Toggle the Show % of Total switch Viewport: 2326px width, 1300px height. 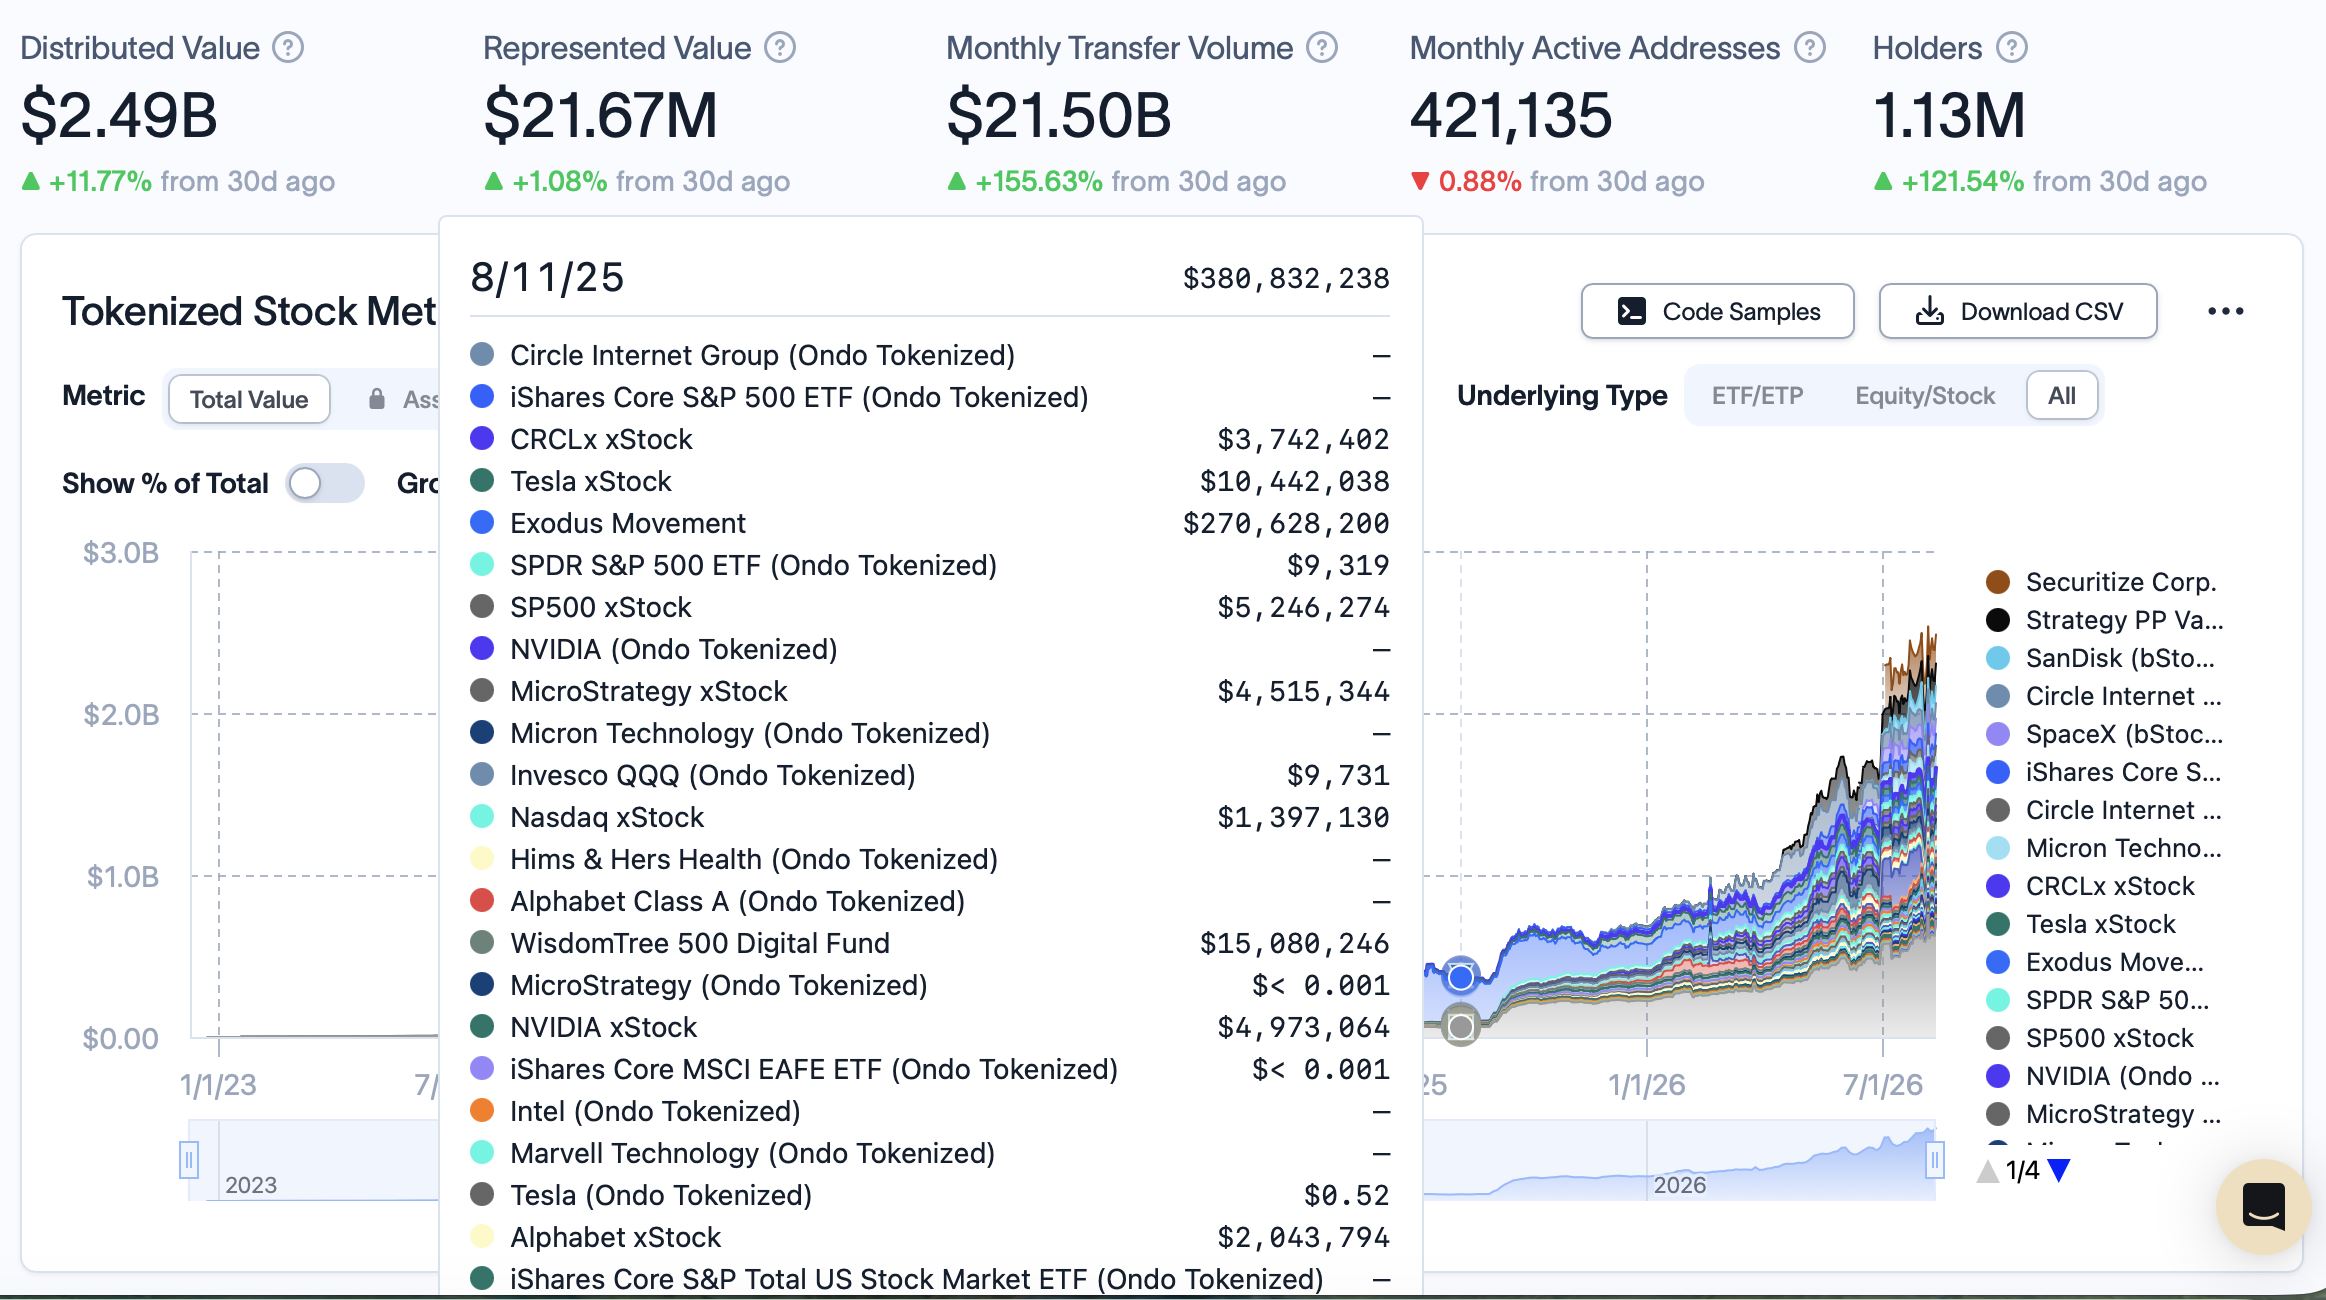(x=325, y=483)
